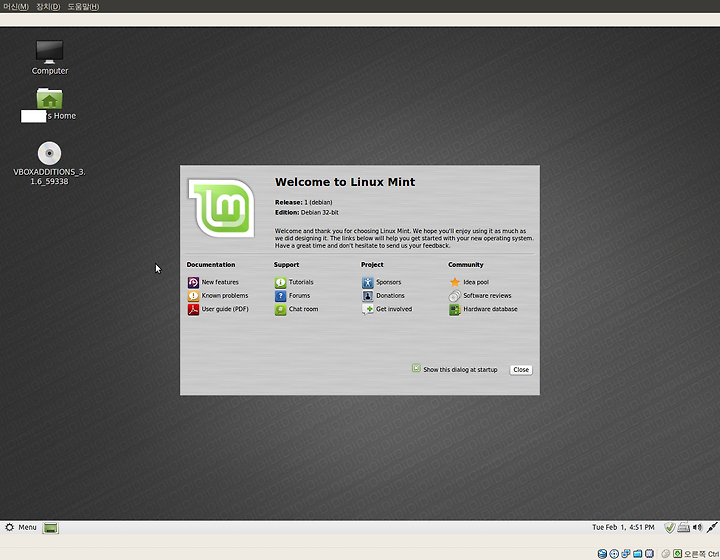Click the VirtualBox optical disc status icon
The image size is (720, 560).
click(x=614, y=554)
